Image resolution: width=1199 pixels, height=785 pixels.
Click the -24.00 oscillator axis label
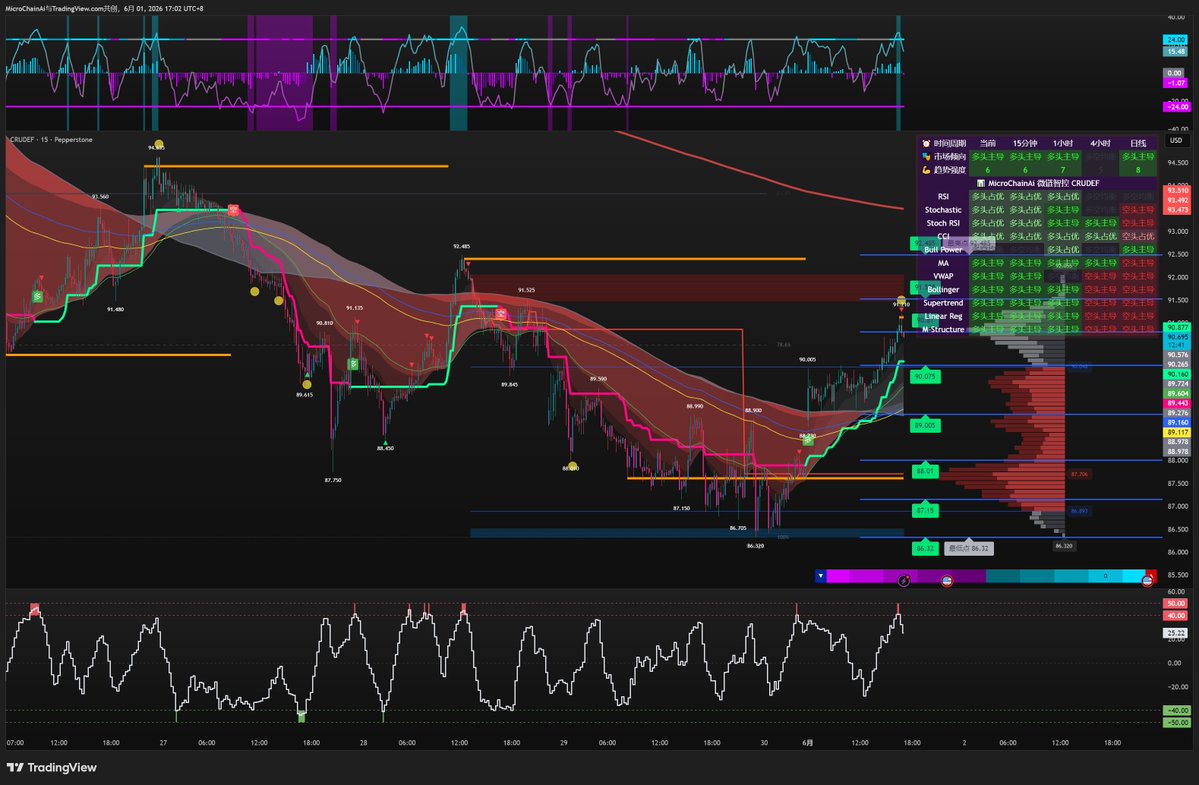1176,106
